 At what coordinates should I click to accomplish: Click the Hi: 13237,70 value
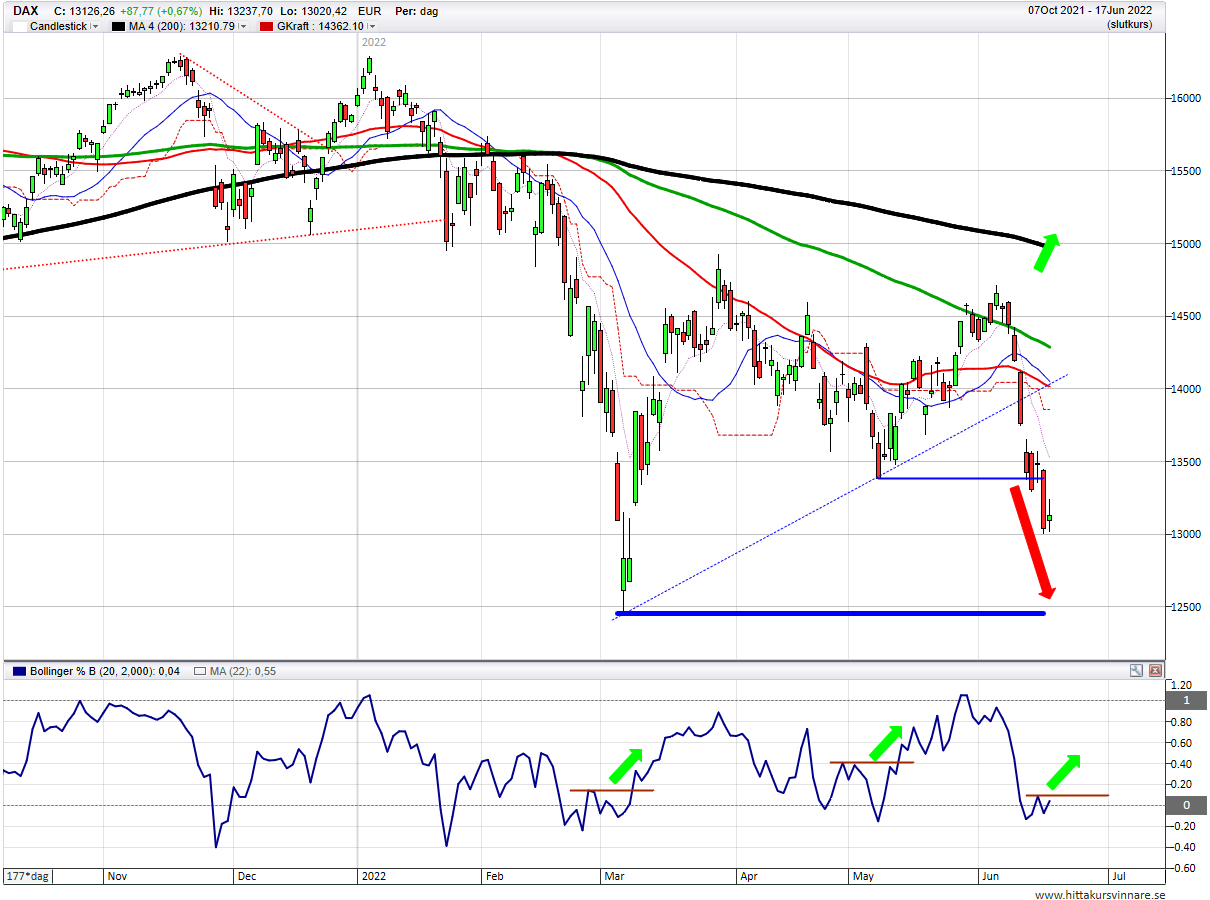[240, 11]
